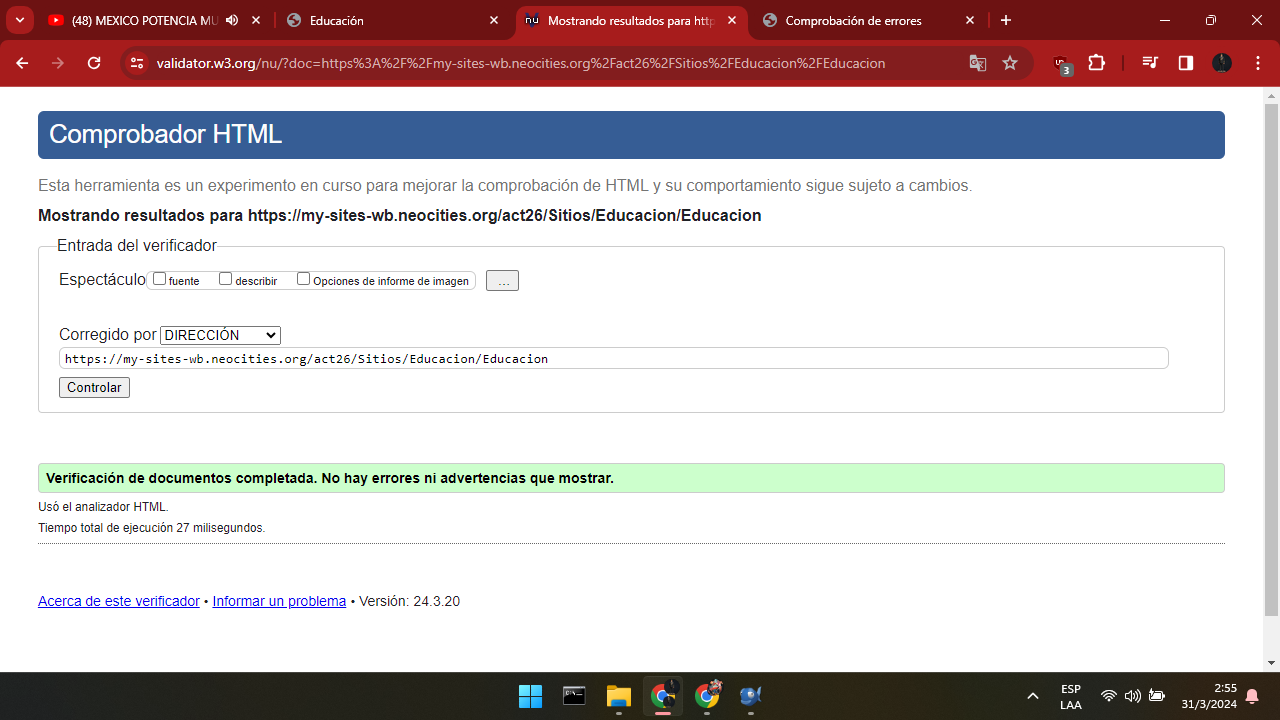Open the volume speaker icon in tray
Screen dimensions: 1280x720
tap(1132, 696)
